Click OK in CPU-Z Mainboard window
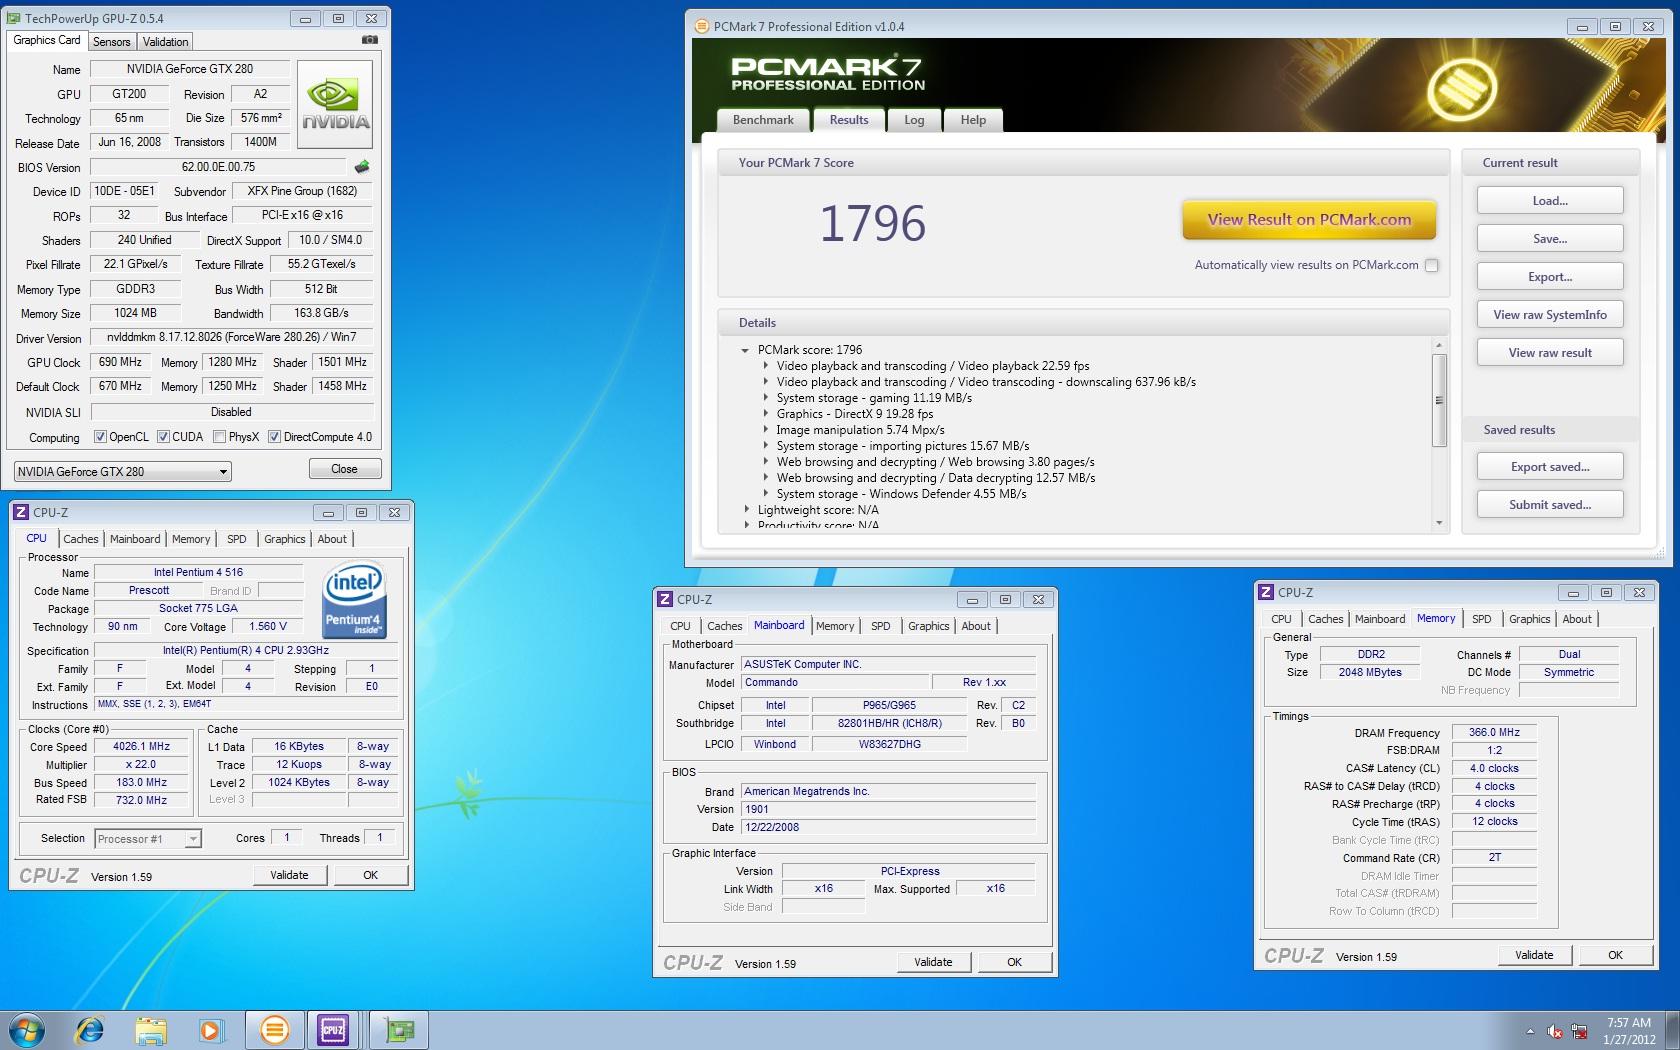The image size is (1680, 1050). [1014, 962]
